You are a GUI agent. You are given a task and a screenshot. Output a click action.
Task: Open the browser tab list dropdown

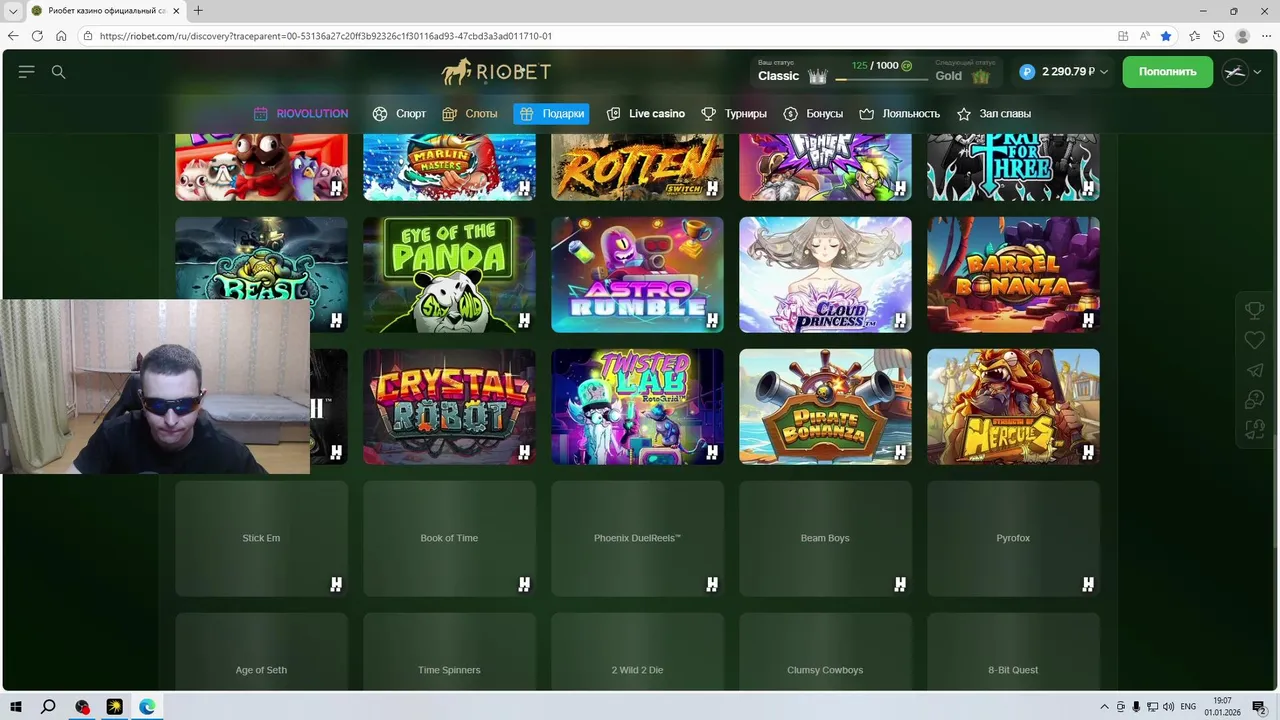point(13,11)
